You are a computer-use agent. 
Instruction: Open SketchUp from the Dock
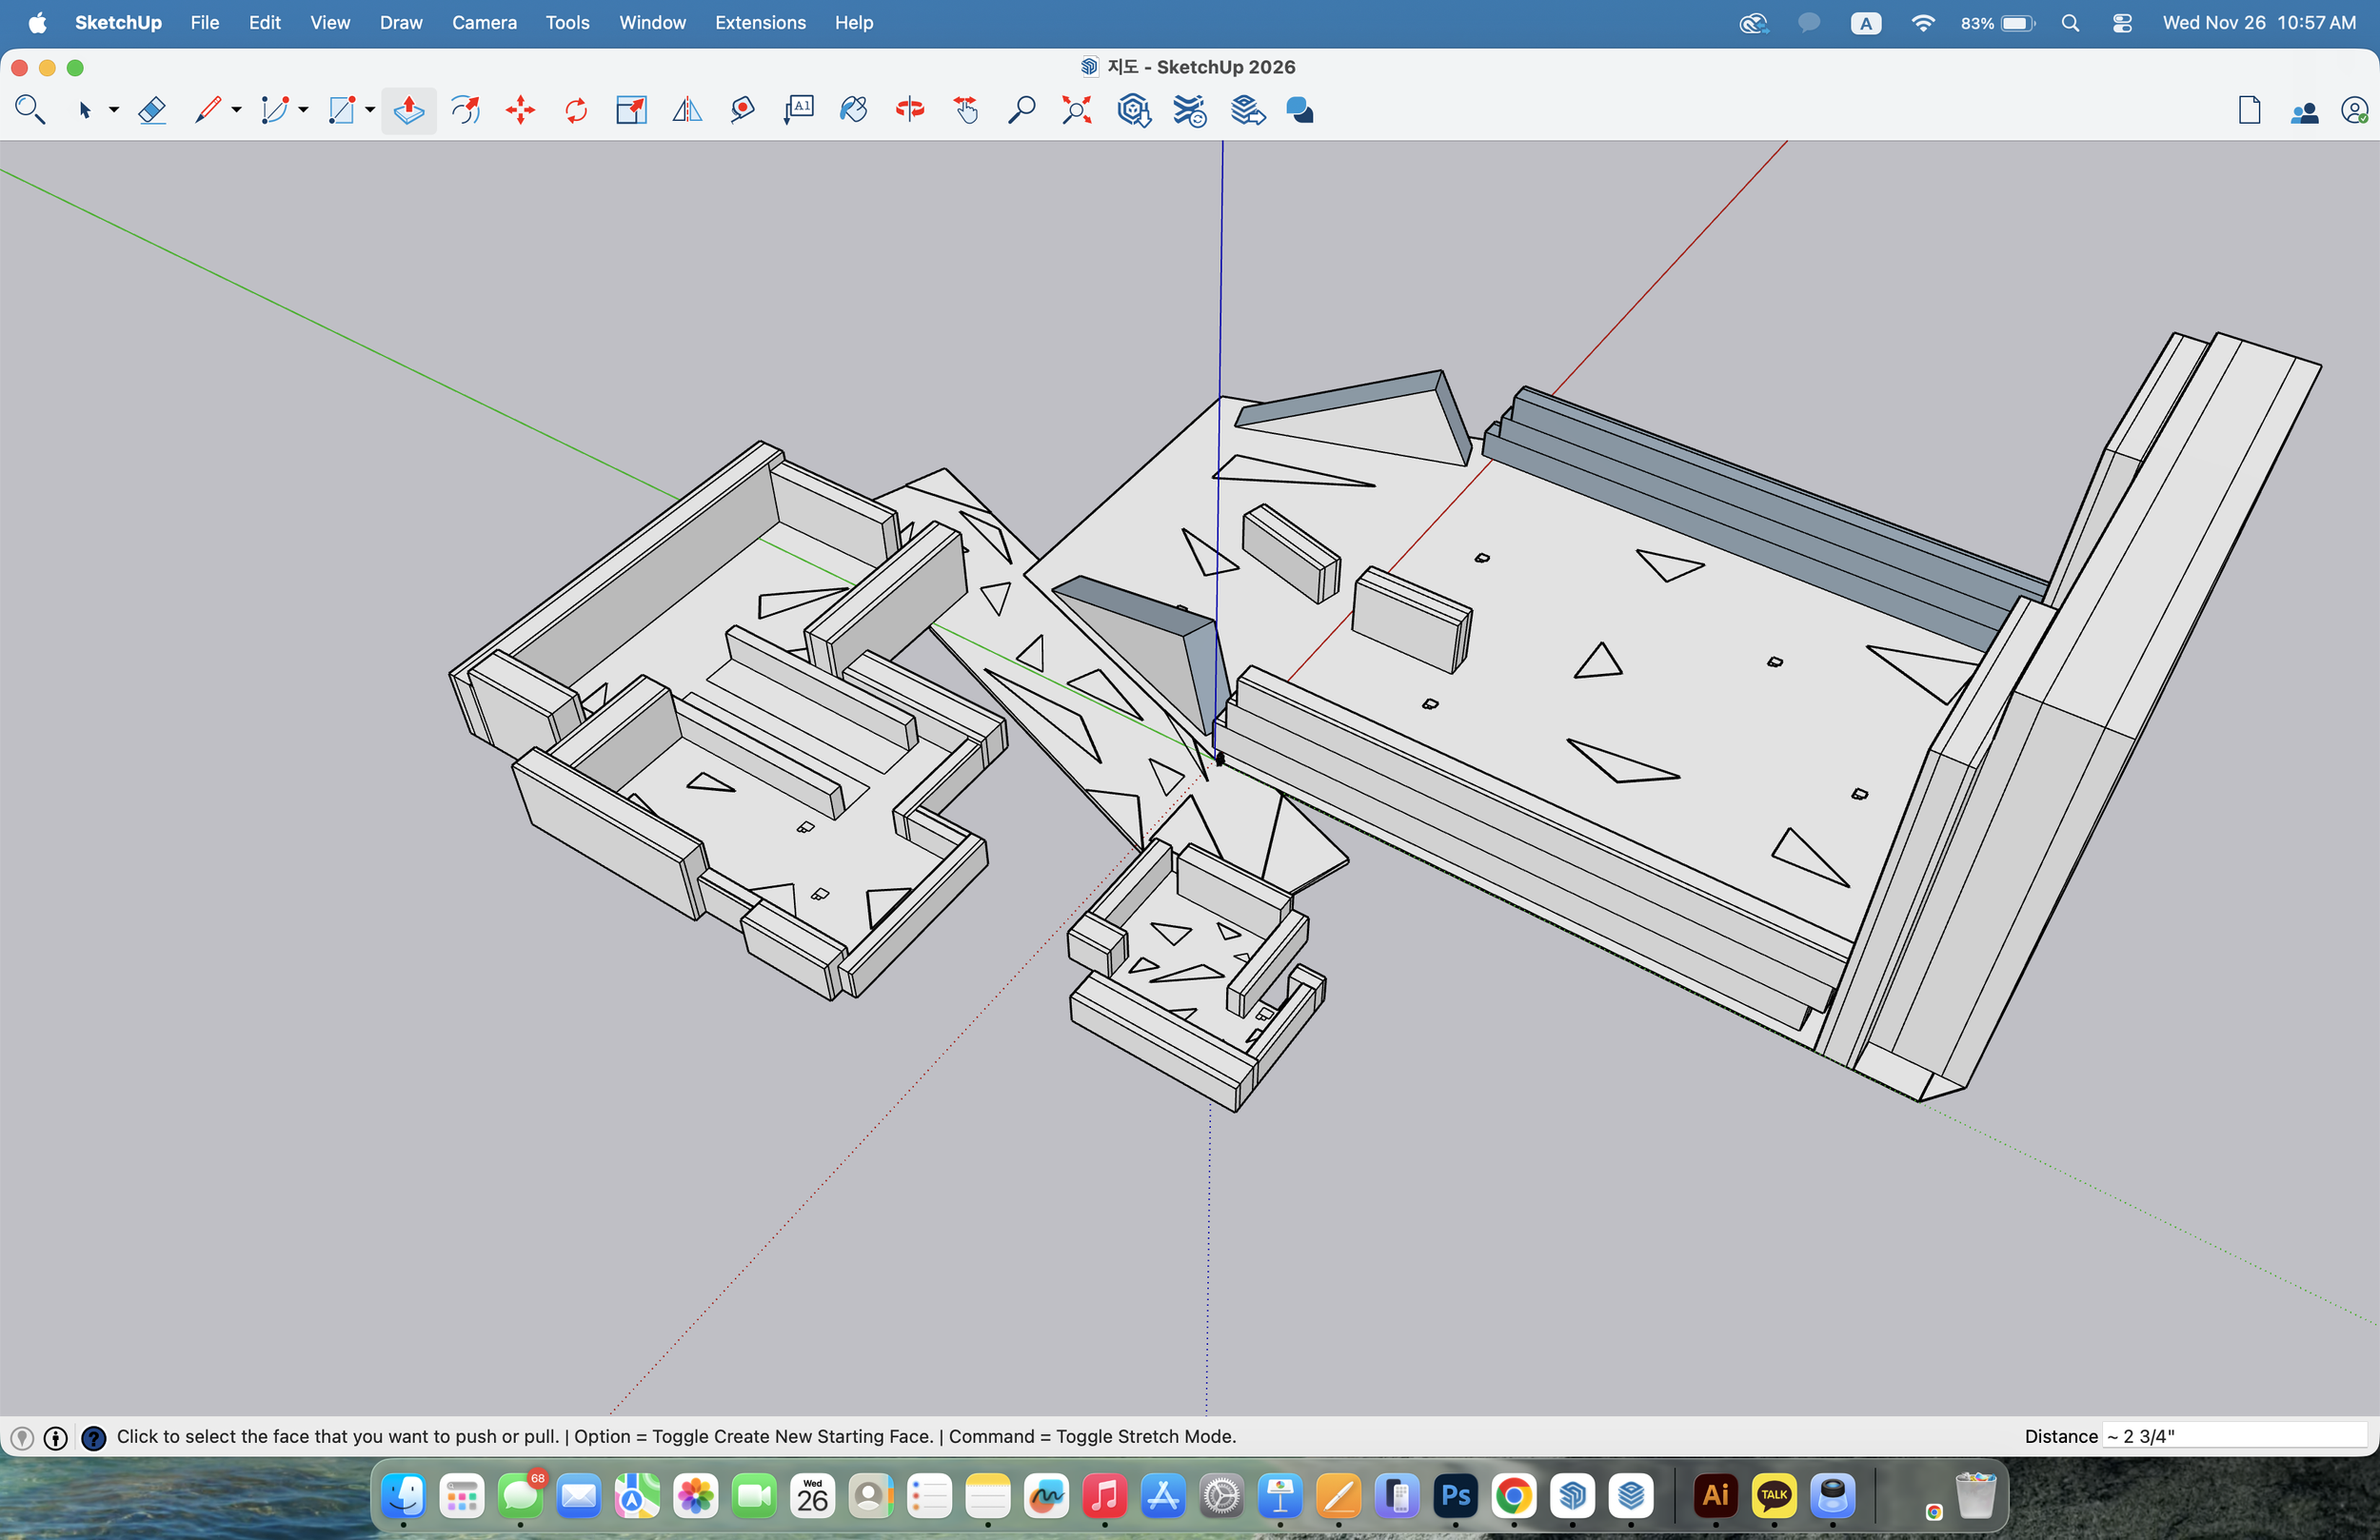pyautogui.click(x=1573, y=1496)
